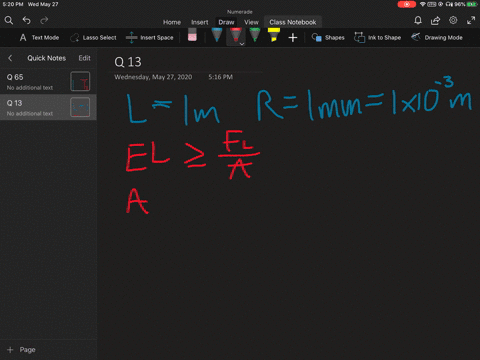
Task: Choose Insert Space tool
Action: (150, 38)
